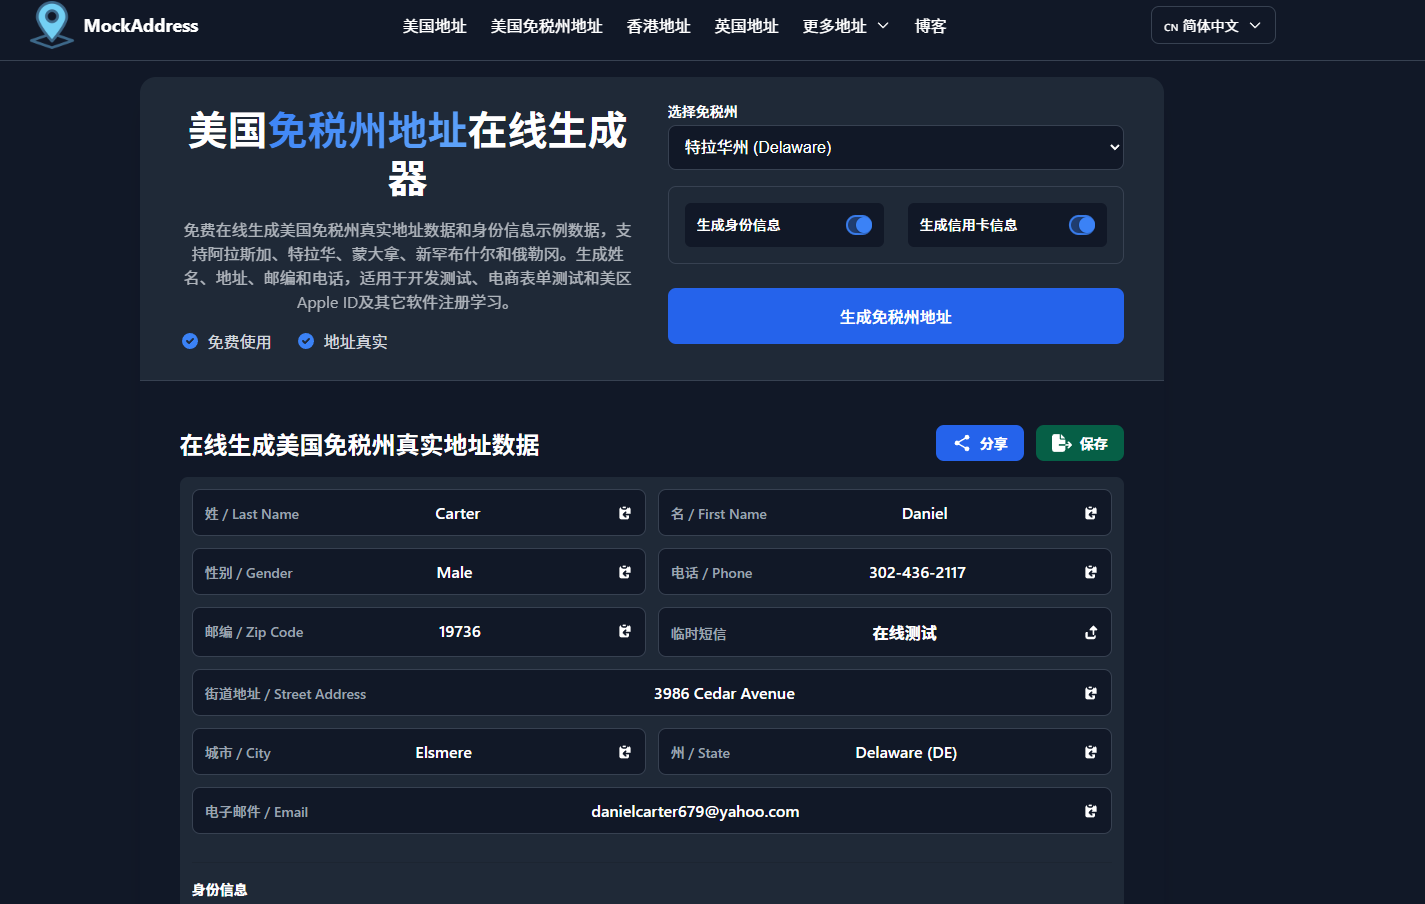
Task: Open the 博客 page
Action: click(930, 26)
